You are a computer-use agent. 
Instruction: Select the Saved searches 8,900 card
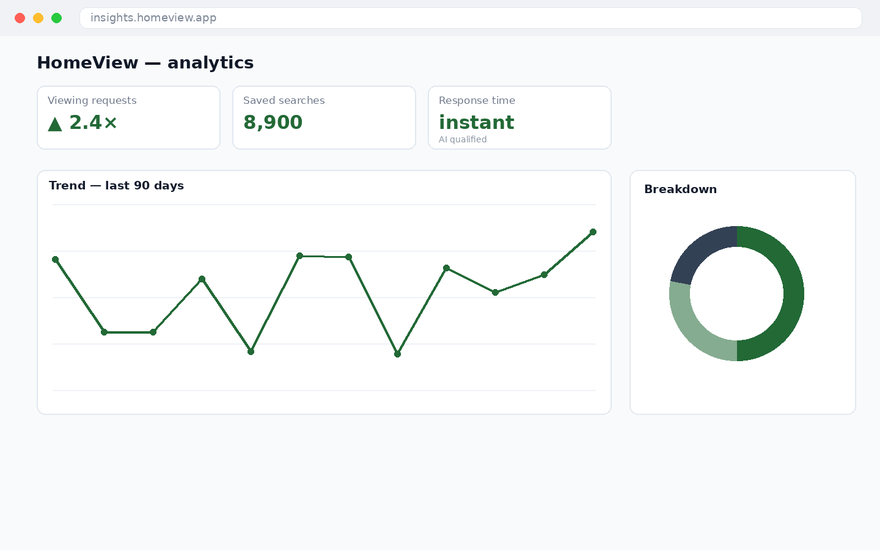coord(324,118)
